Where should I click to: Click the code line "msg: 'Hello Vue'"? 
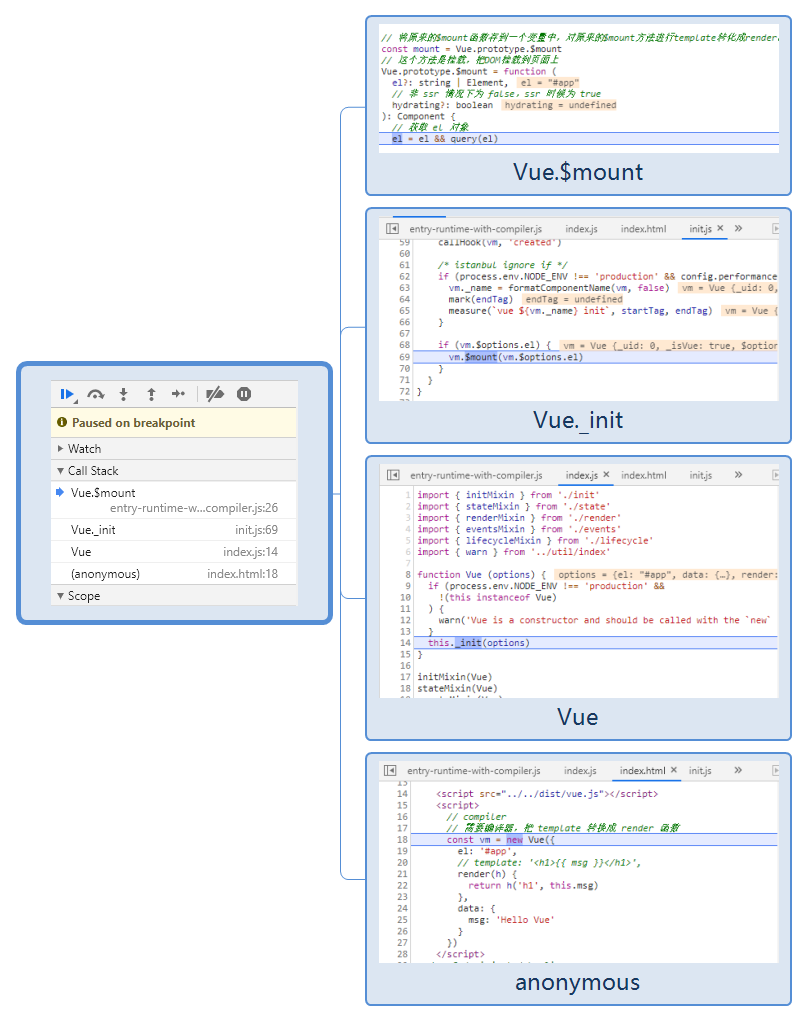point(511,920)
